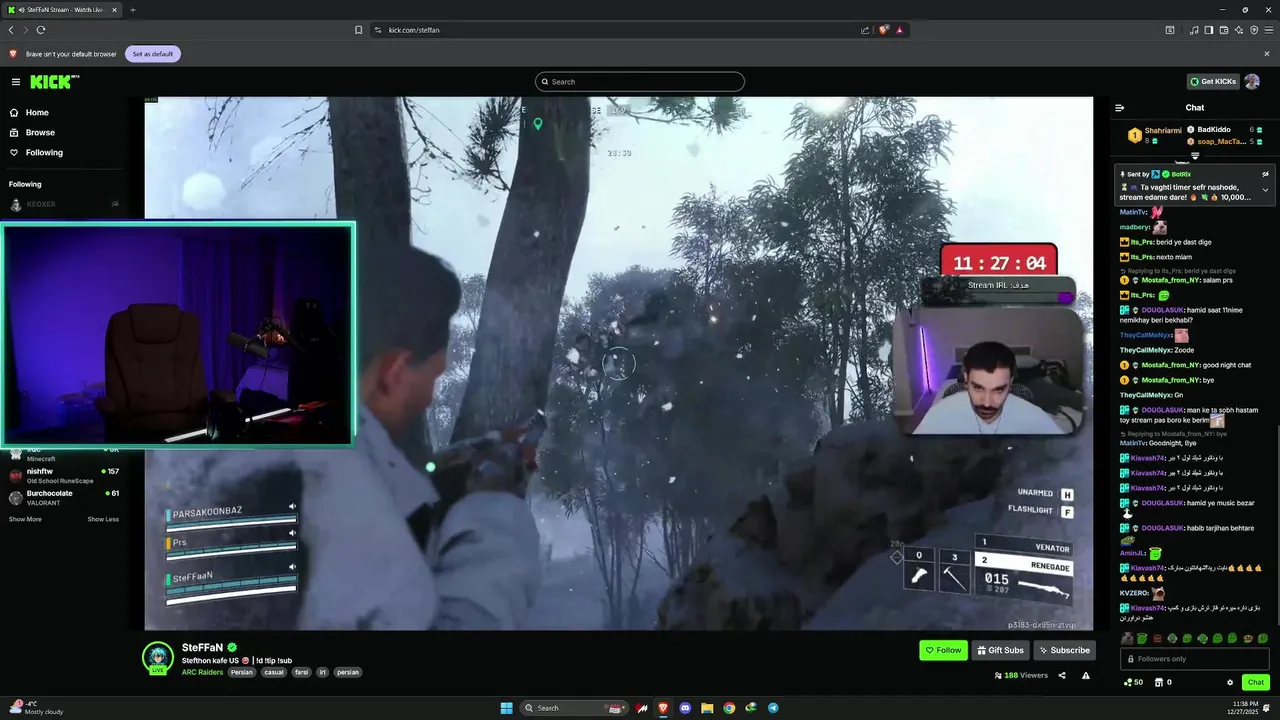Open the nishftw channel entry
The width and height of the screenshot is (1280, 720).
point(64,475)
